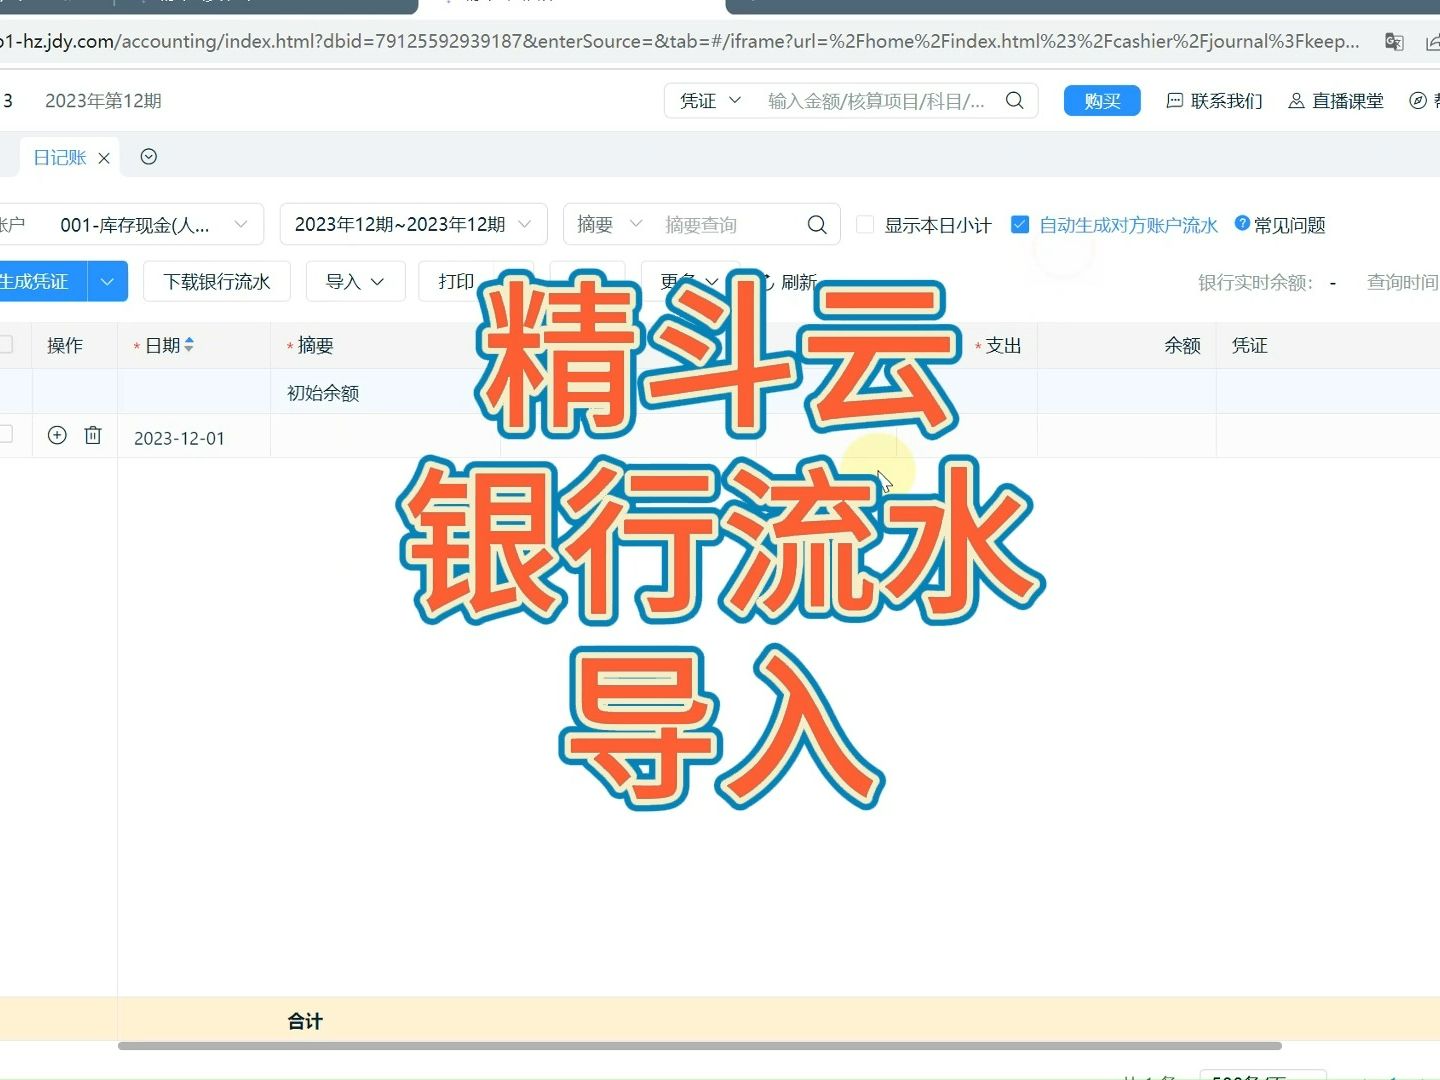Viewport: 1440px width, 1080px height.
Task: Toggle the header select-all checkbox
Action: click(5, 344)
